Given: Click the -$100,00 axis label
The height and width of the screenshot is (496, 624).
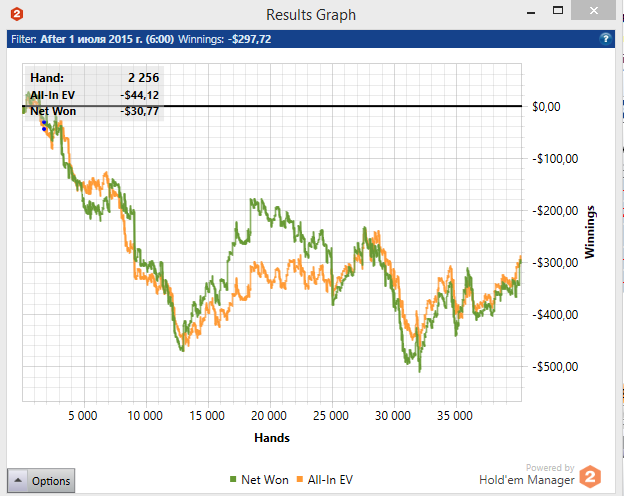Looking at the screenshot, I should pyautogui.click(x=555, y=159).
